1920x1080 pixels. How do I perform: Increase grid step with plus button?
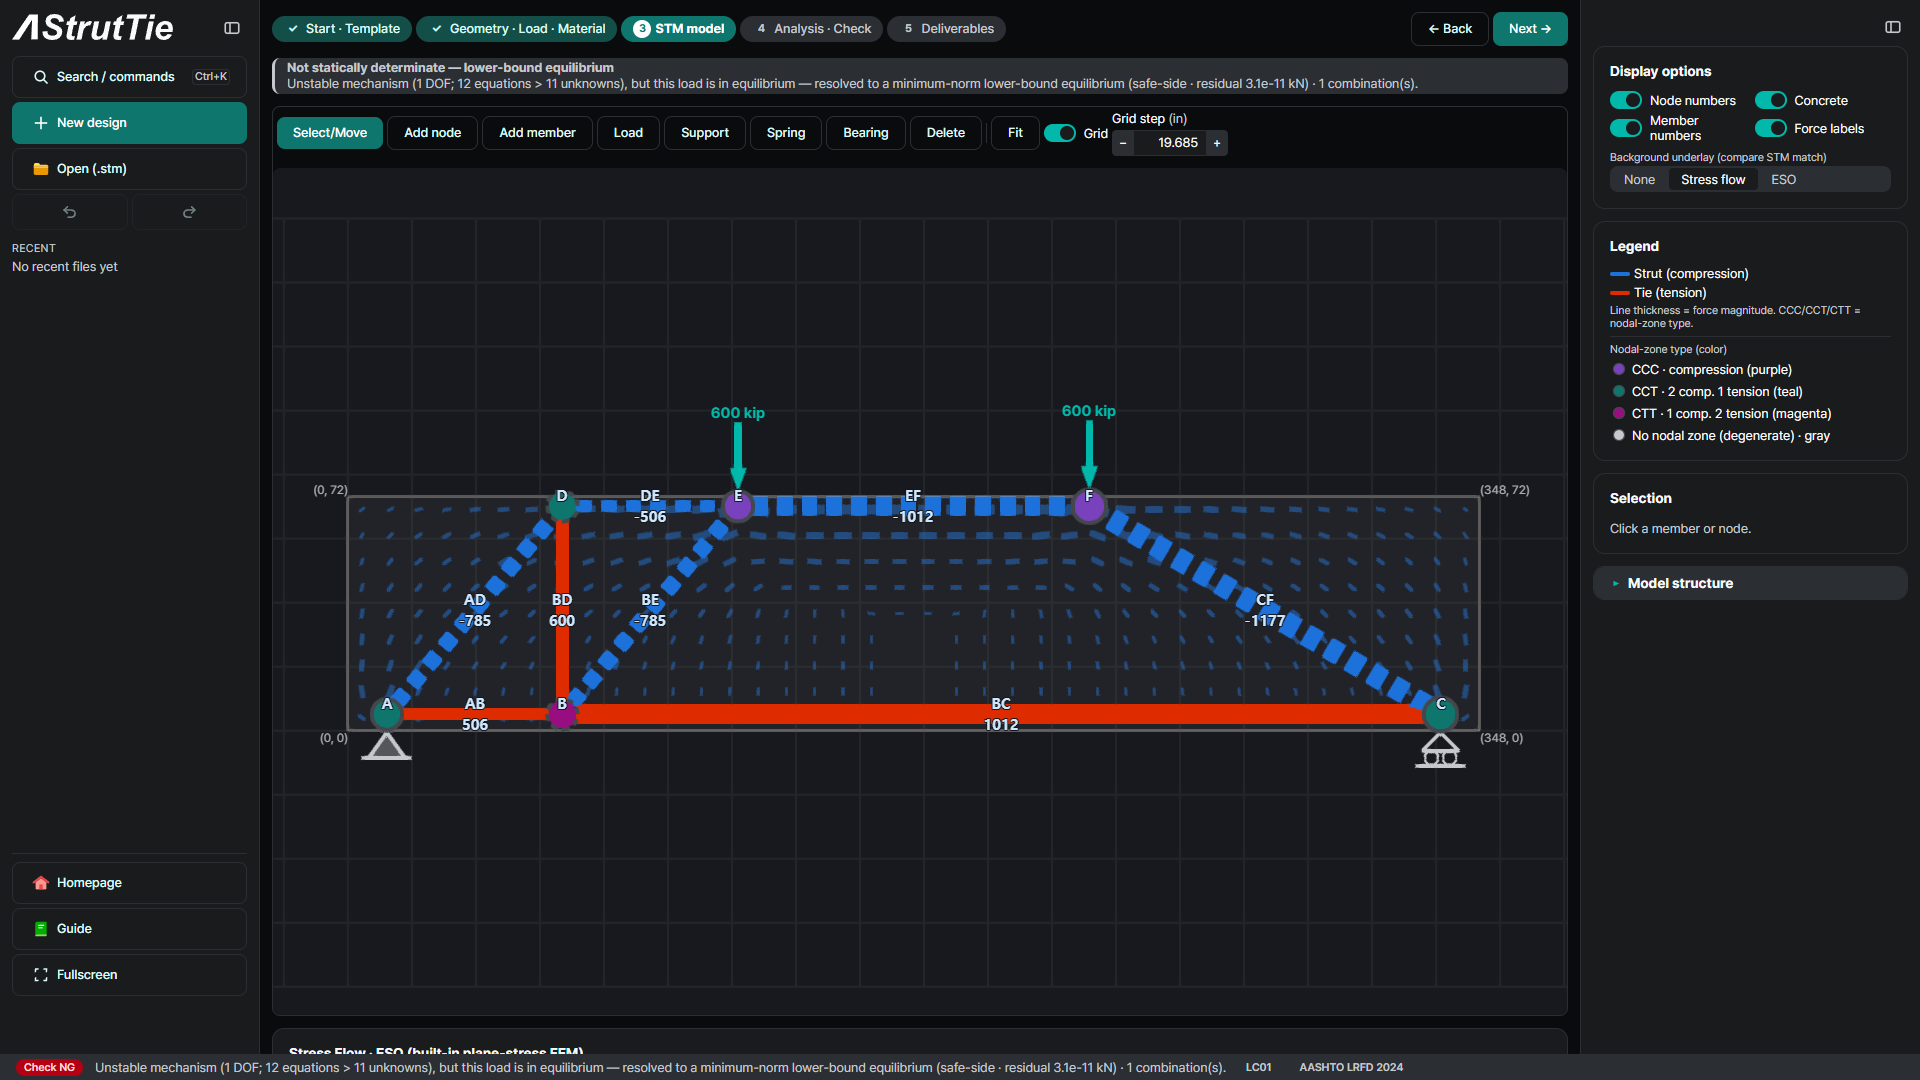pos(1217,143)
